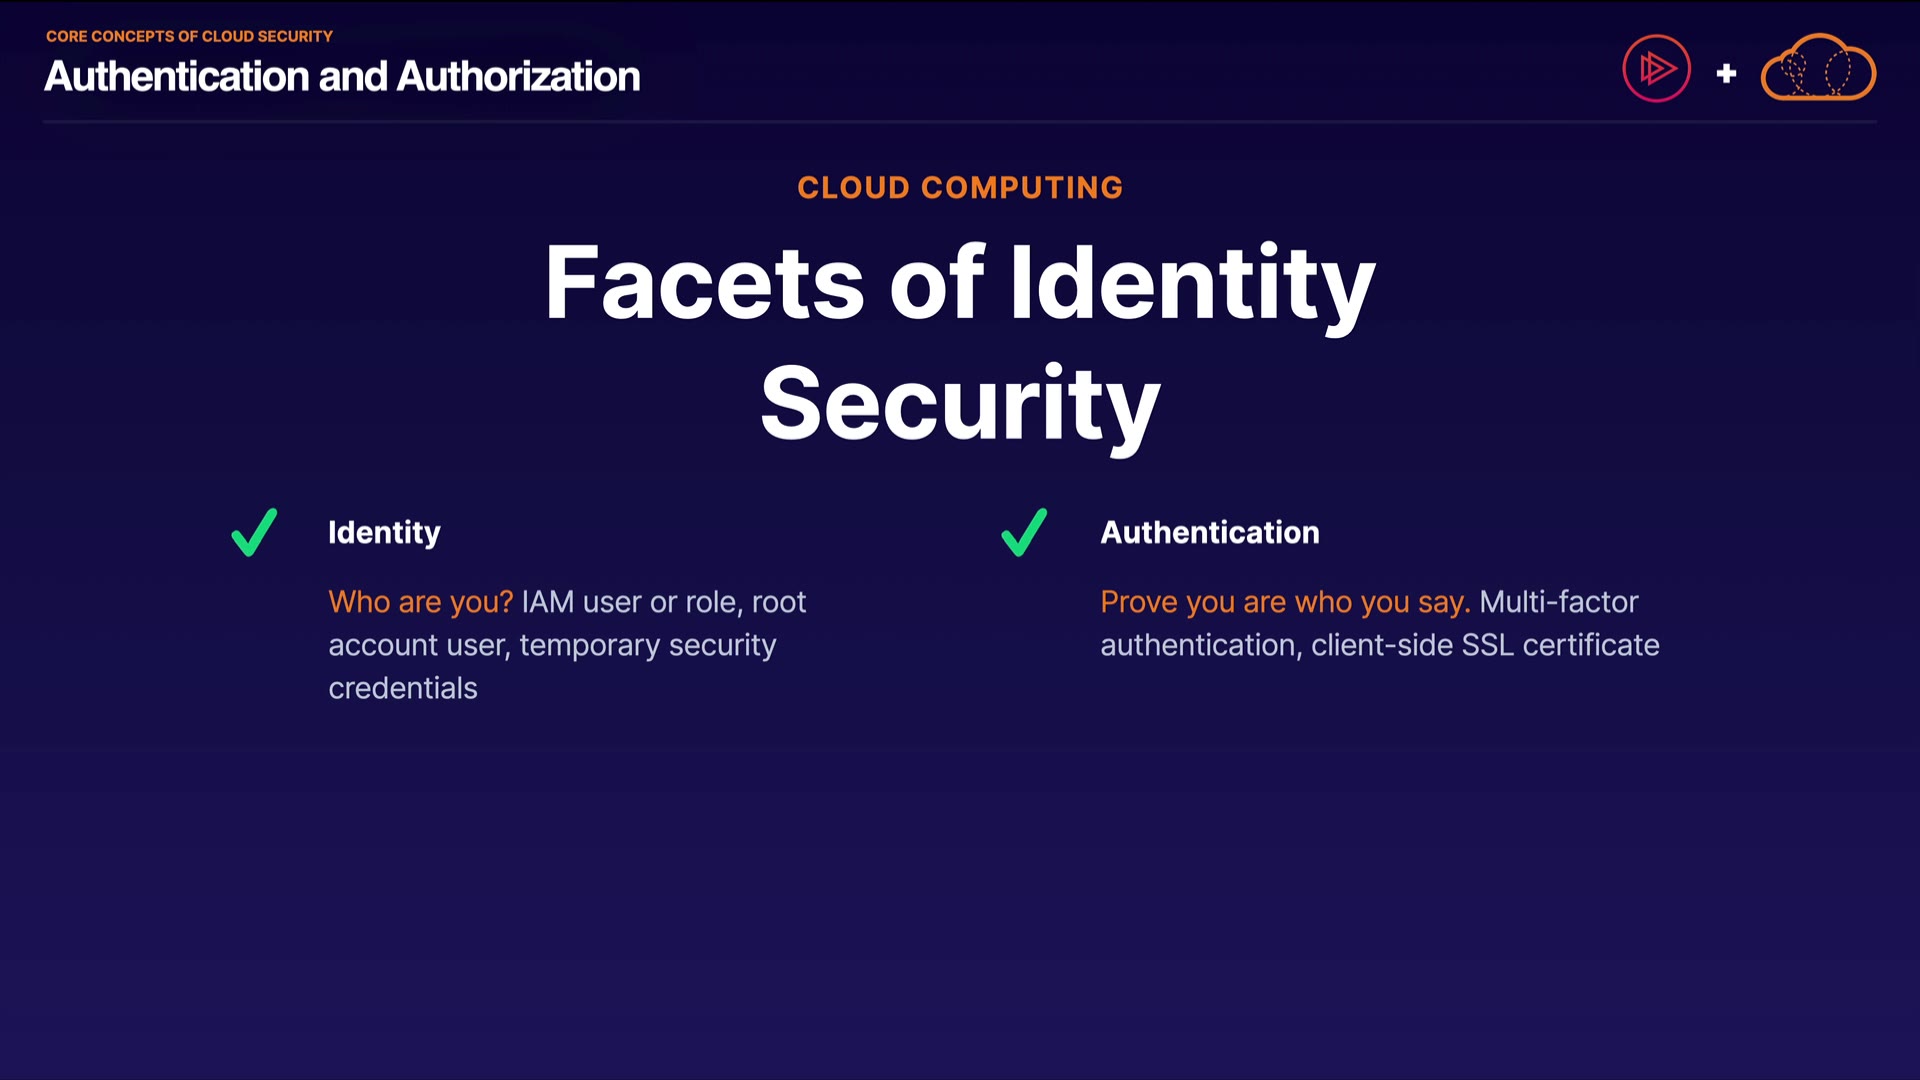1920x1080 pixels.
Task: Click the green checkmark beside Authentication
Action: (1024, 532)
